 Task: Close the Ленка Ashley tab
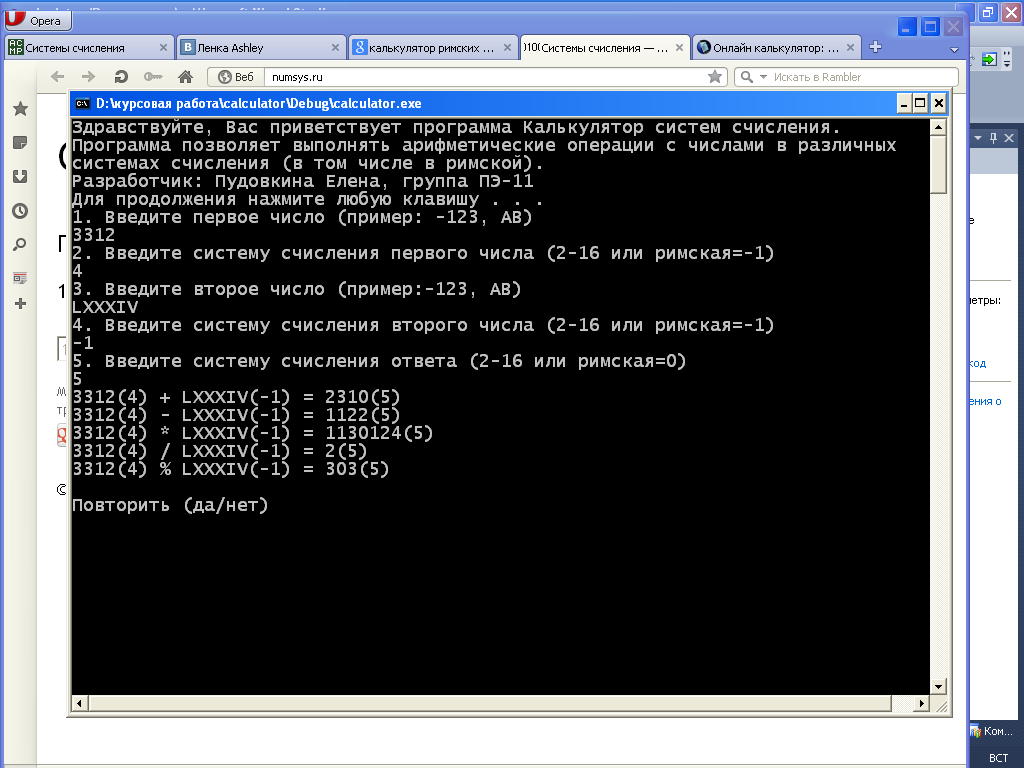point(335,48)
